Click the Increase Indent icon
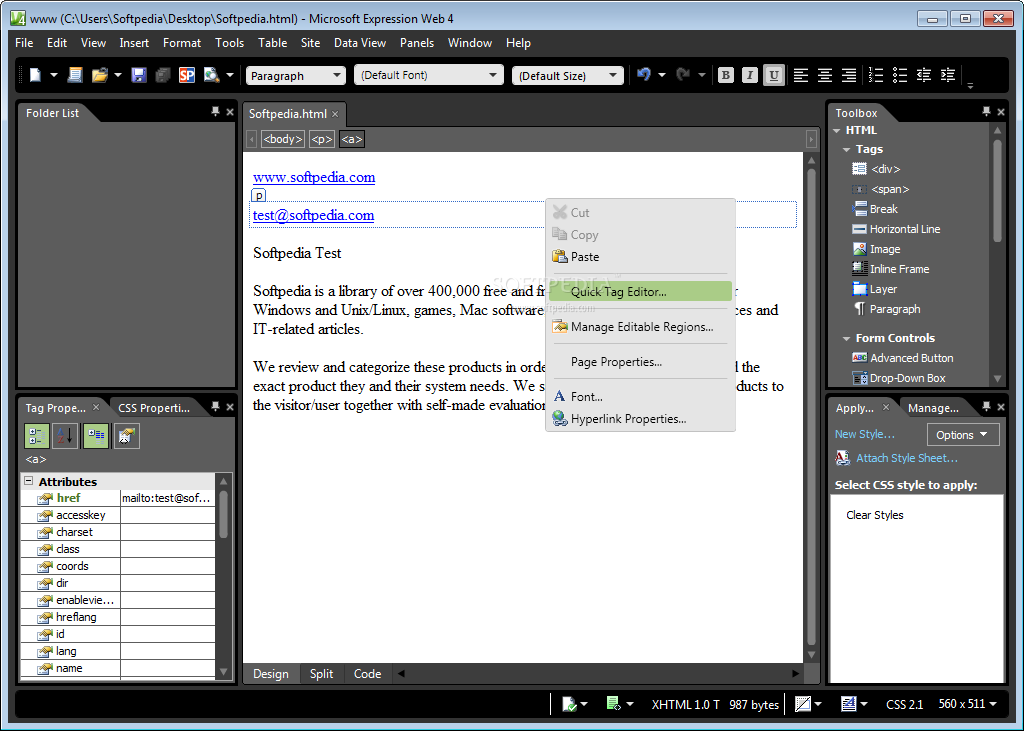This screenshot has width=1024, height=731. click(x=948, y=75)
